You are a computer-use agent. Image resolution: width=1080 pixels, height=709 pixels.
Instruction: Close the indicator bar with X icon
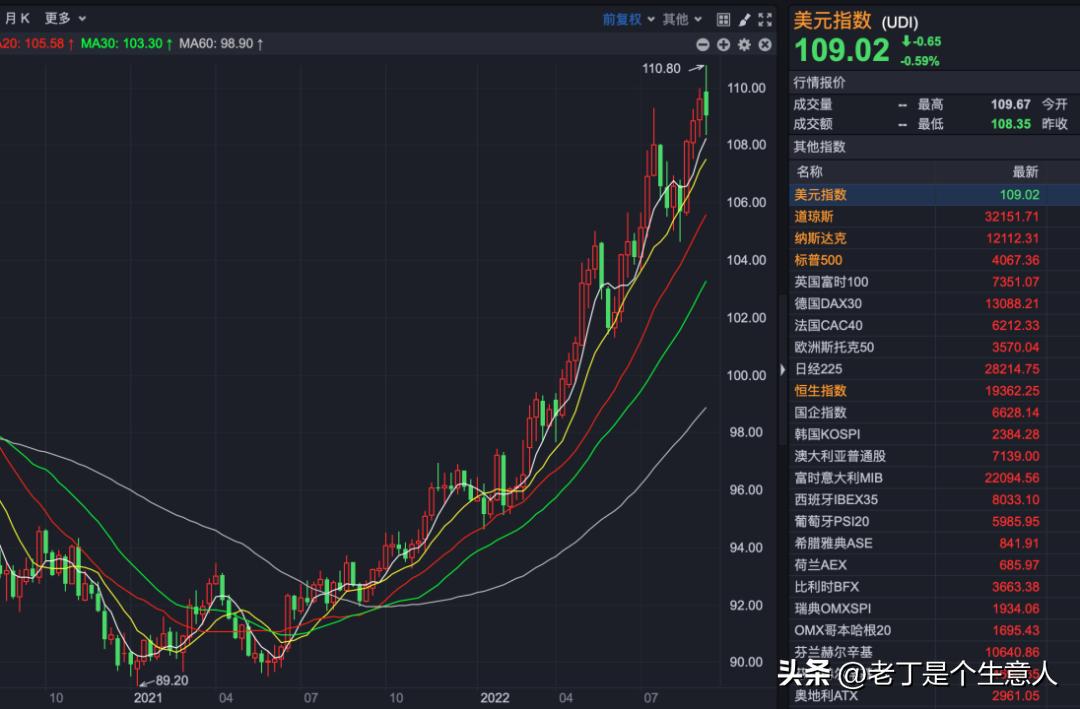(x=764, y=45)
